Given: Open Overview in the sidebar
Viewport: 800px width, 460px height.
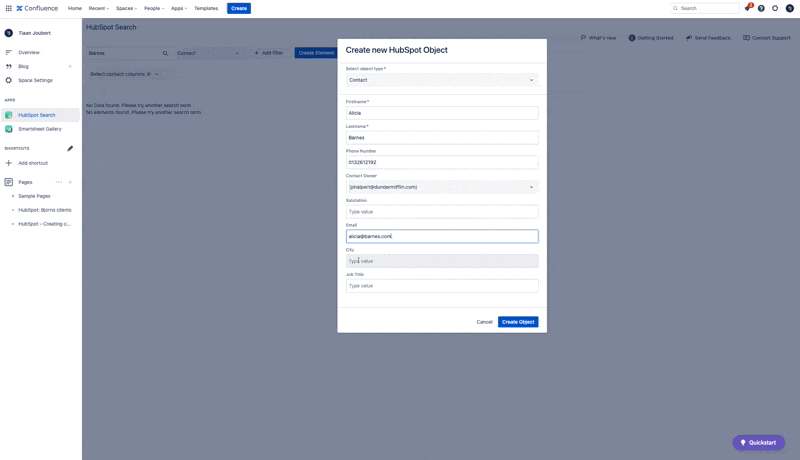Looking at the screenshot, I should (29, 53).
